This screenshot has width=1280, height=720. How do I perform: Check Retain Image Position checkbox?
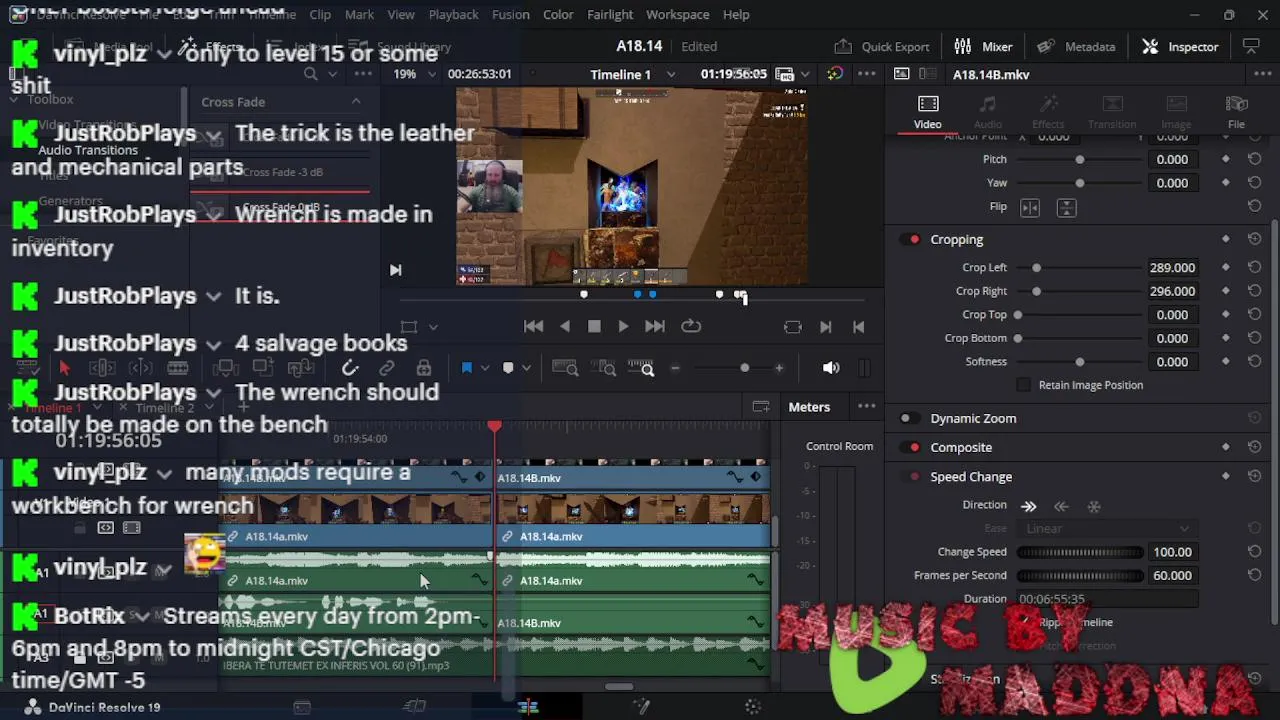pyautogui.click(x=1023, y=385)
